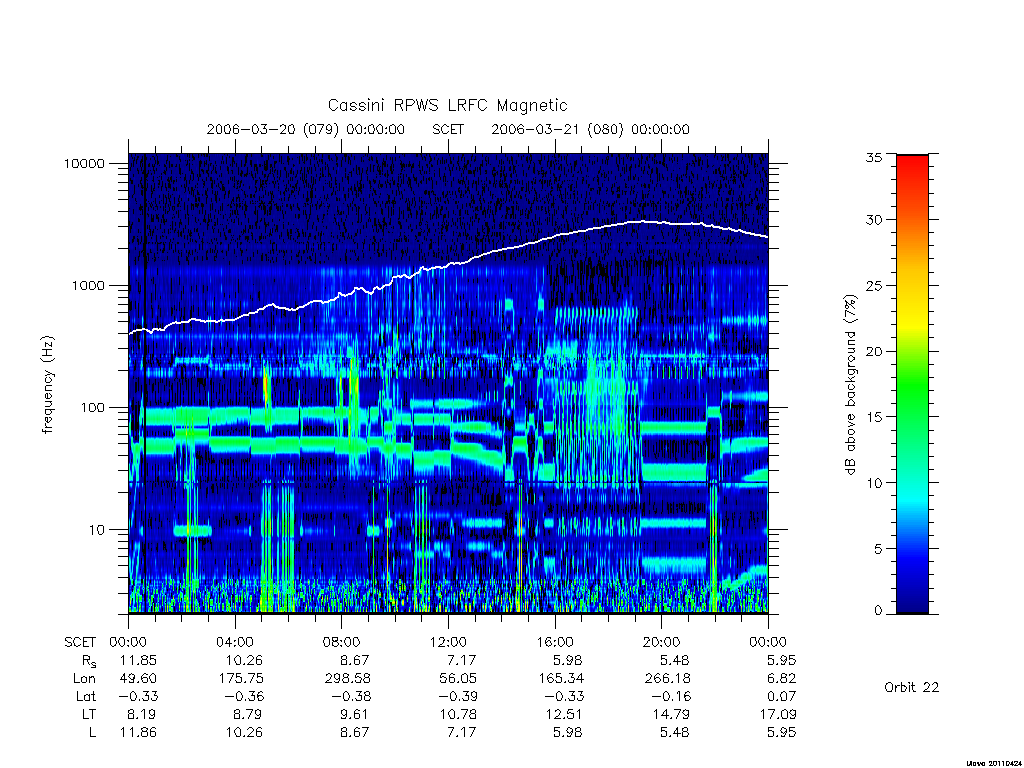Click the 08:00 time tick label
1024x768 pixels.
(x=342, y=642)
